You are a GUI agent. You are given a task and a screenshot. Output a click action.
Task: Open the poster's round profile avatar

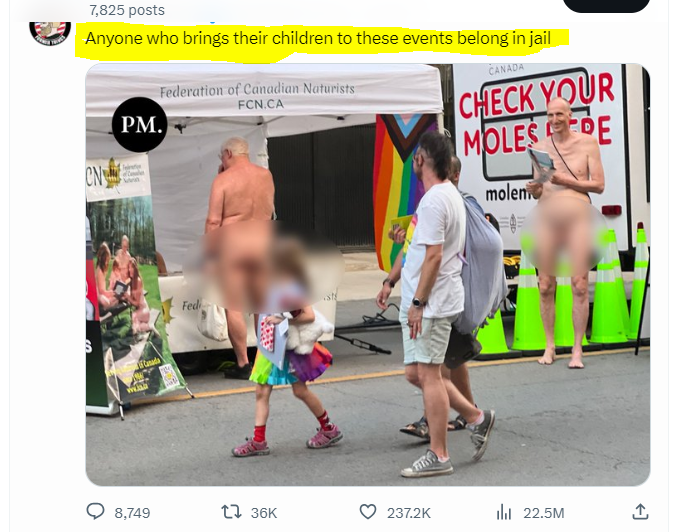pos(50,33)
